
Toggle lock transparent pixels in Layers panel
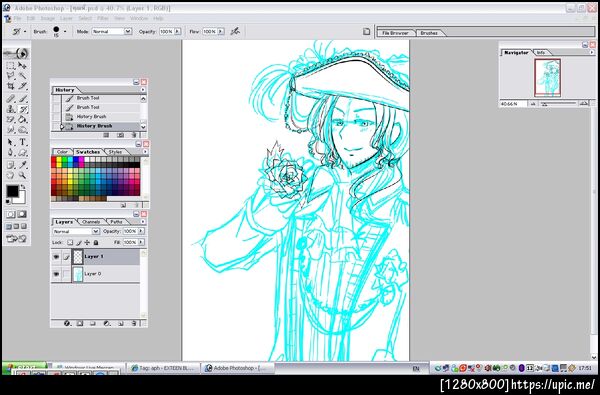(x=70, y=242)
